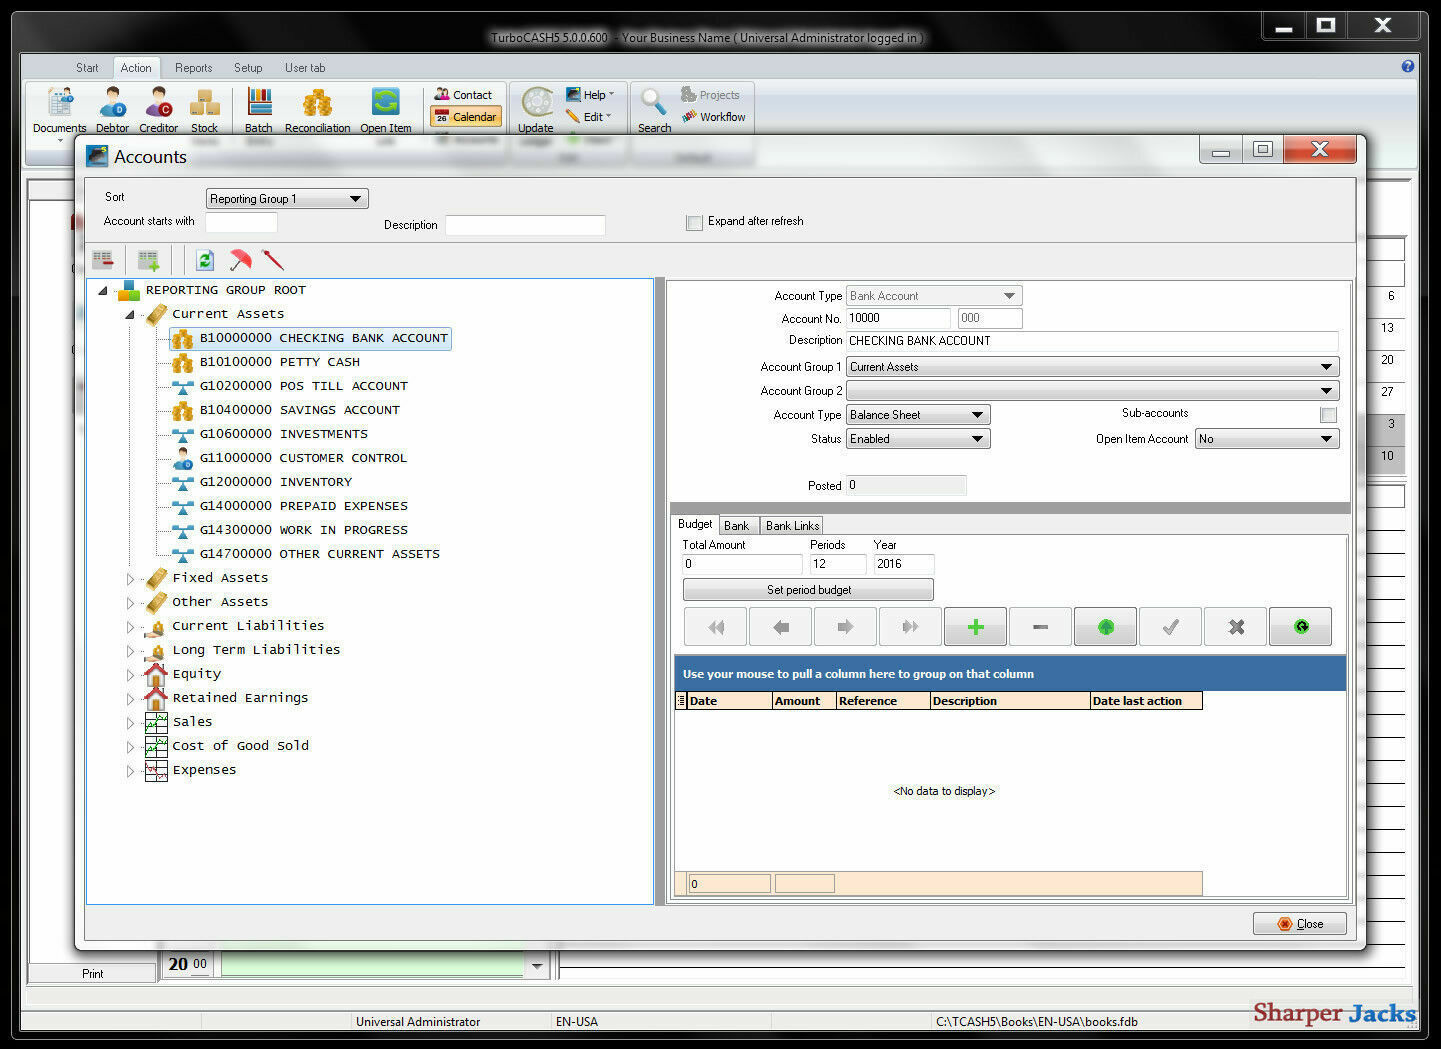Click the Description filter field
The height and width of the screenshot is (1049, 1441).
click(525, 225)
